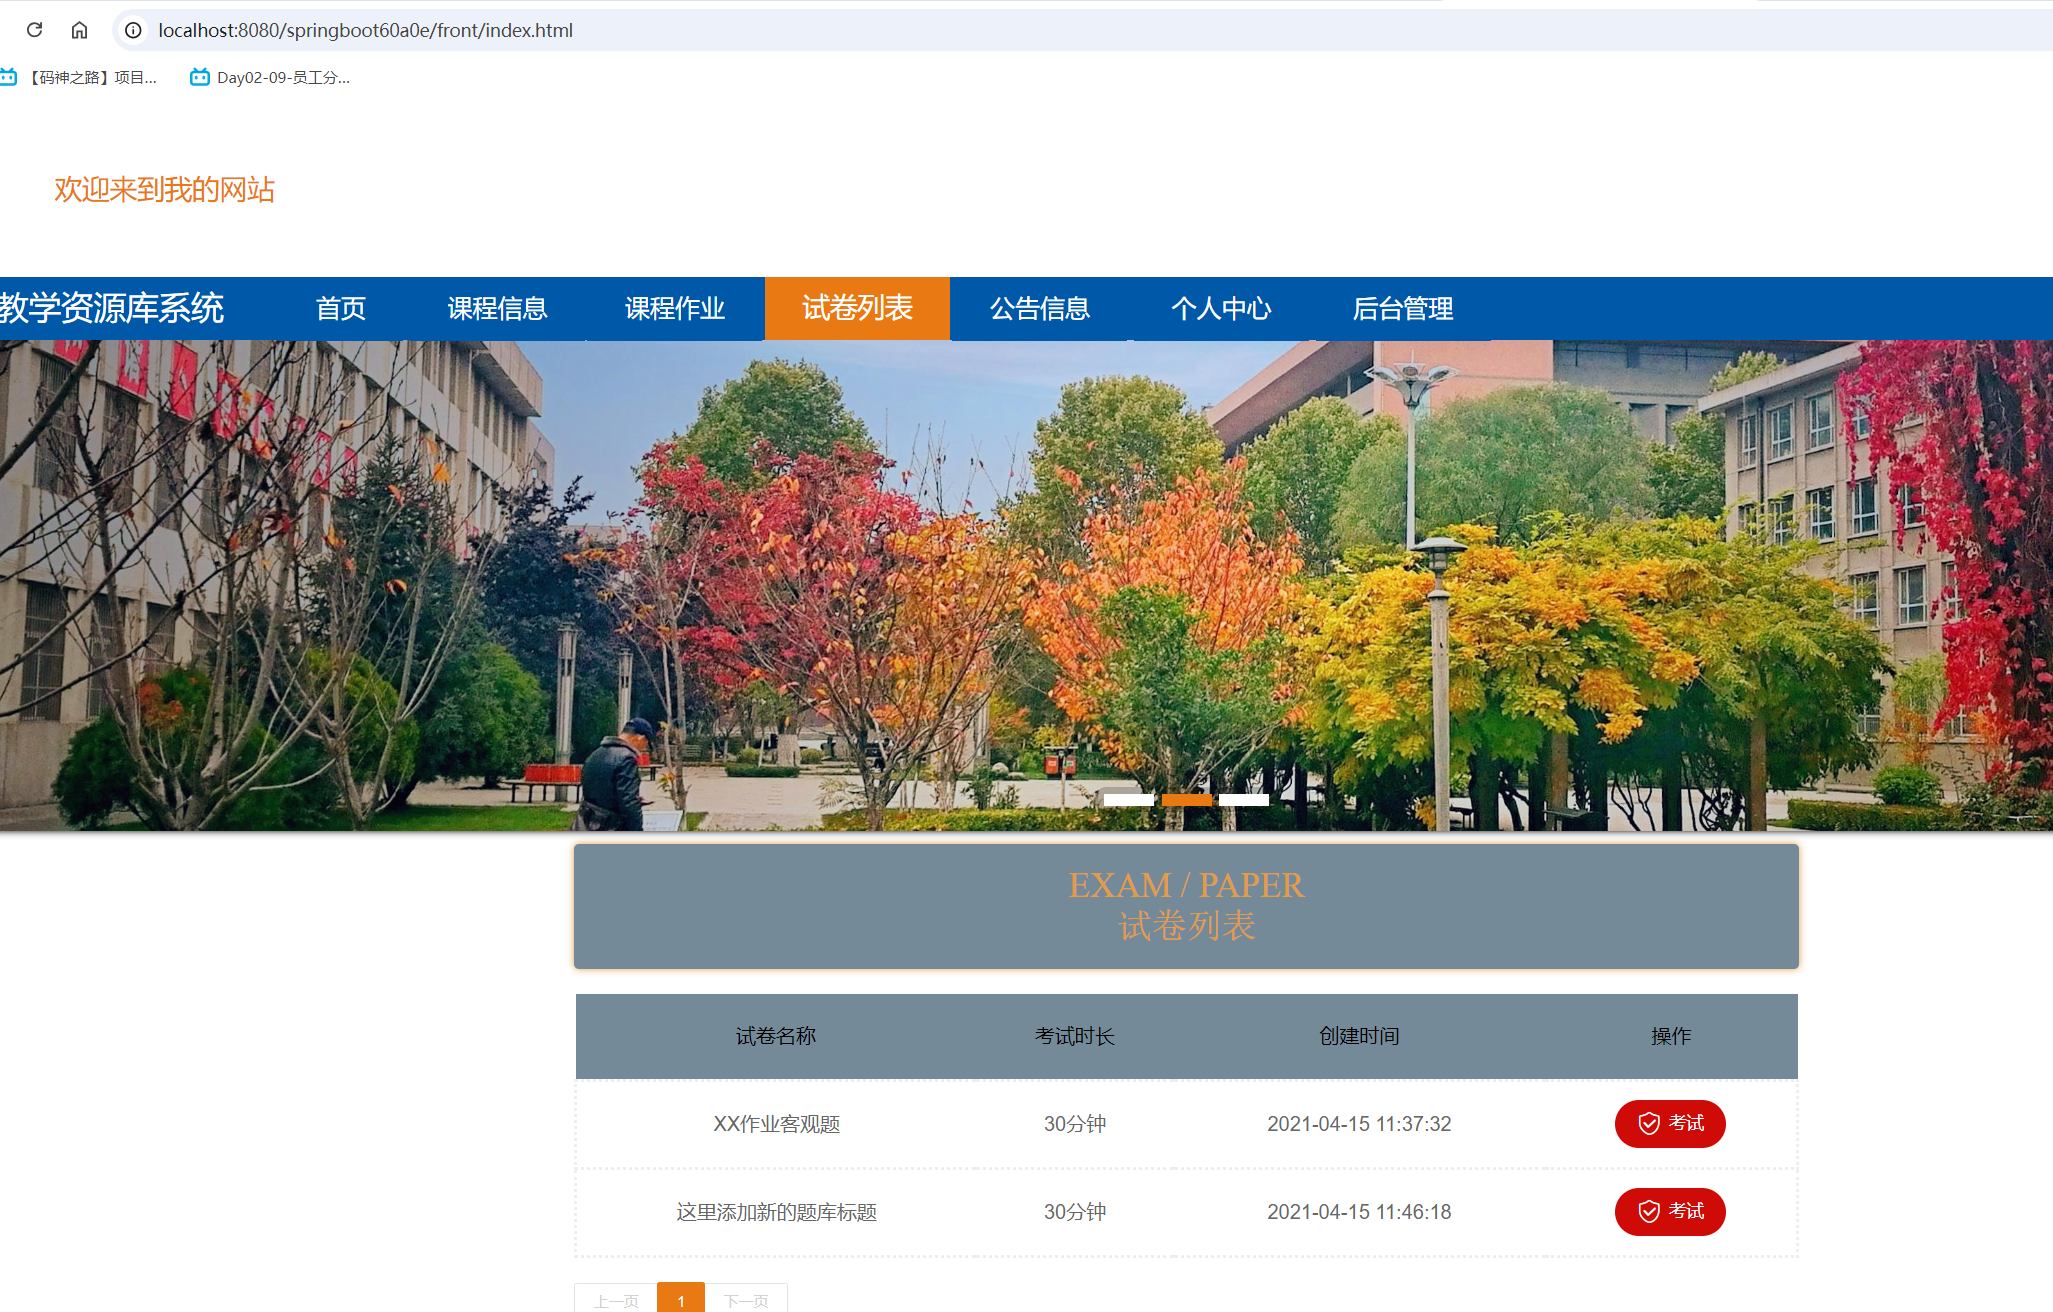The width and height of the screenshot is (2053, 1312).
Task: Open the Day02-09-员工分 bookmark icon
Action: coord(198,76)
